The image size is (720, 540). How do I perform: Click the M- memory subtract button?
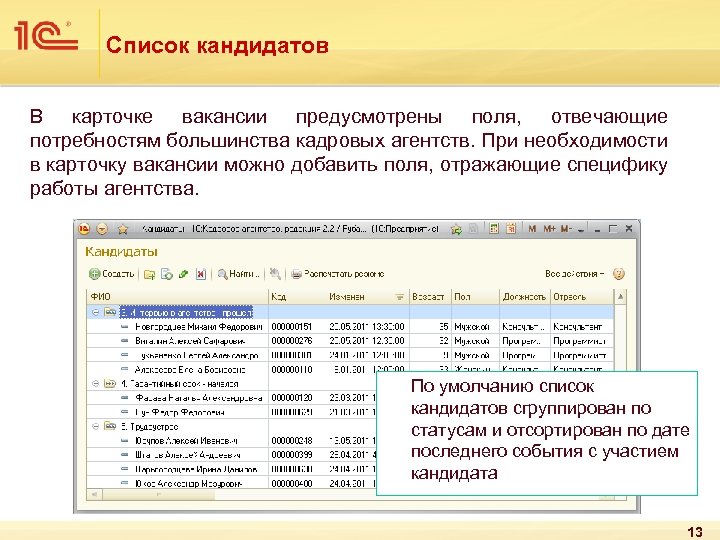tap(566, 228)
